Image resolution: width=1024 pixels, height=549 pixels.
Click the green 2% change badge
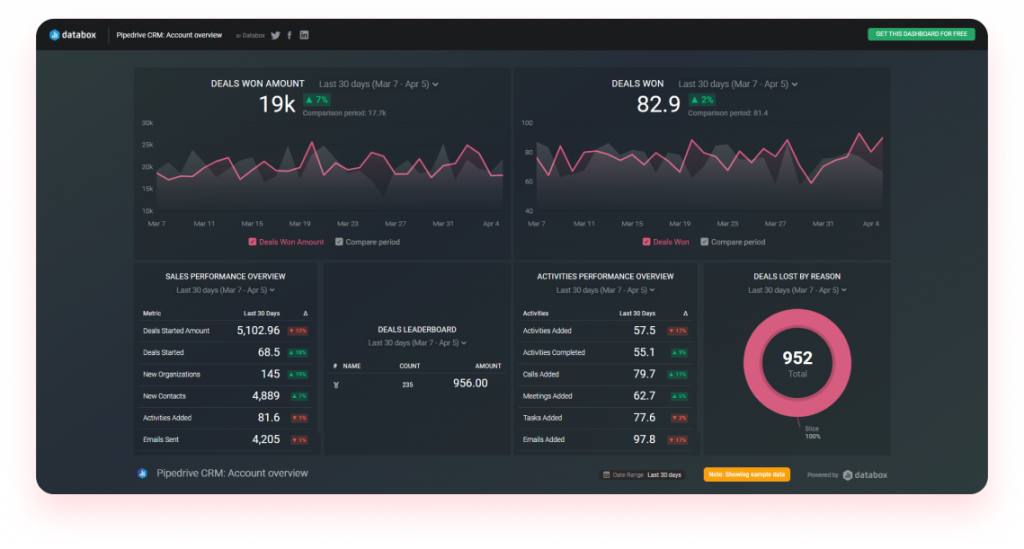[702, 100]
